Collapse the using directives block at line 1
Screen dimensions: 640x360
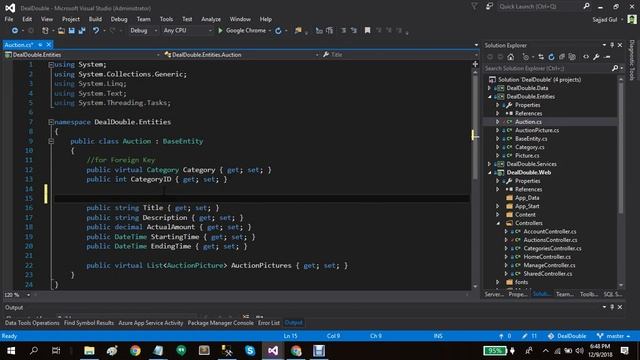click(51, 64)
